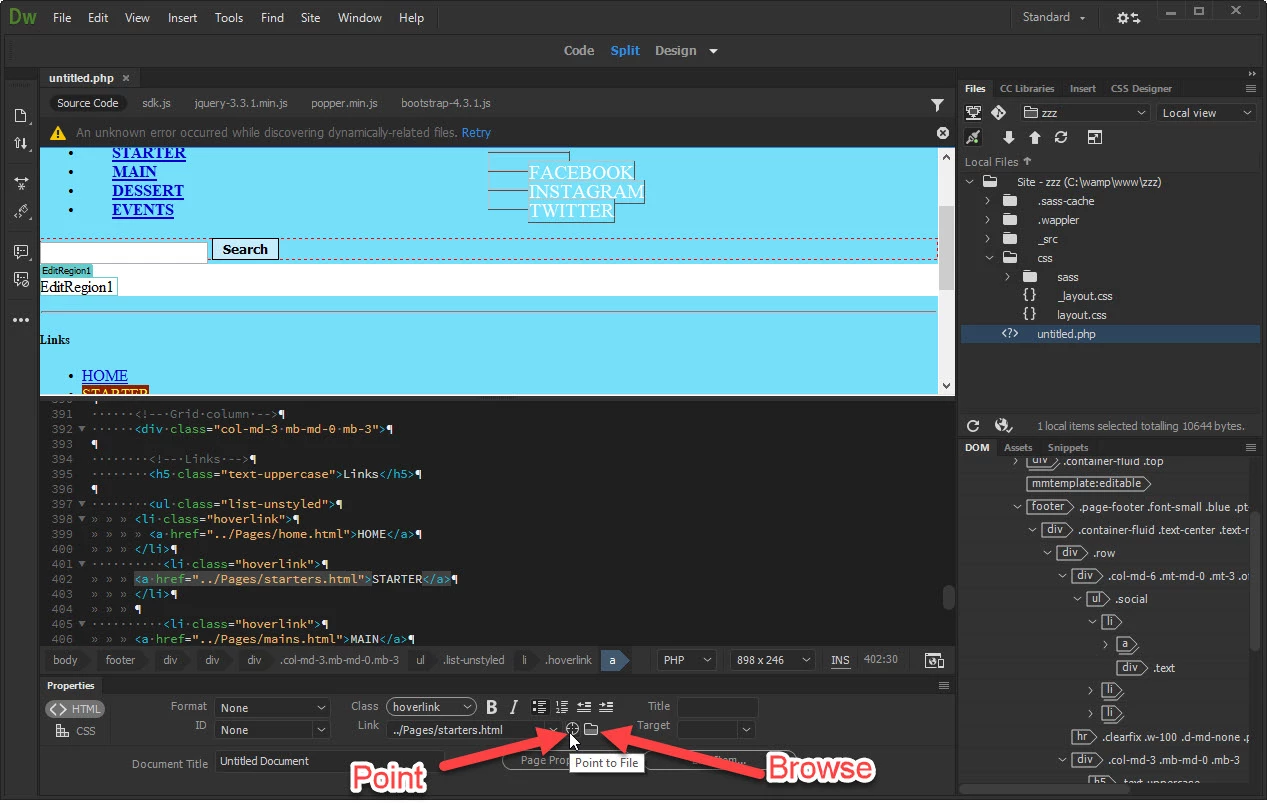Image resolution: width=1267 pixels, height=803 pixels.
Task: Click the Apply Comment icon
Action: (x=20, y=252)
